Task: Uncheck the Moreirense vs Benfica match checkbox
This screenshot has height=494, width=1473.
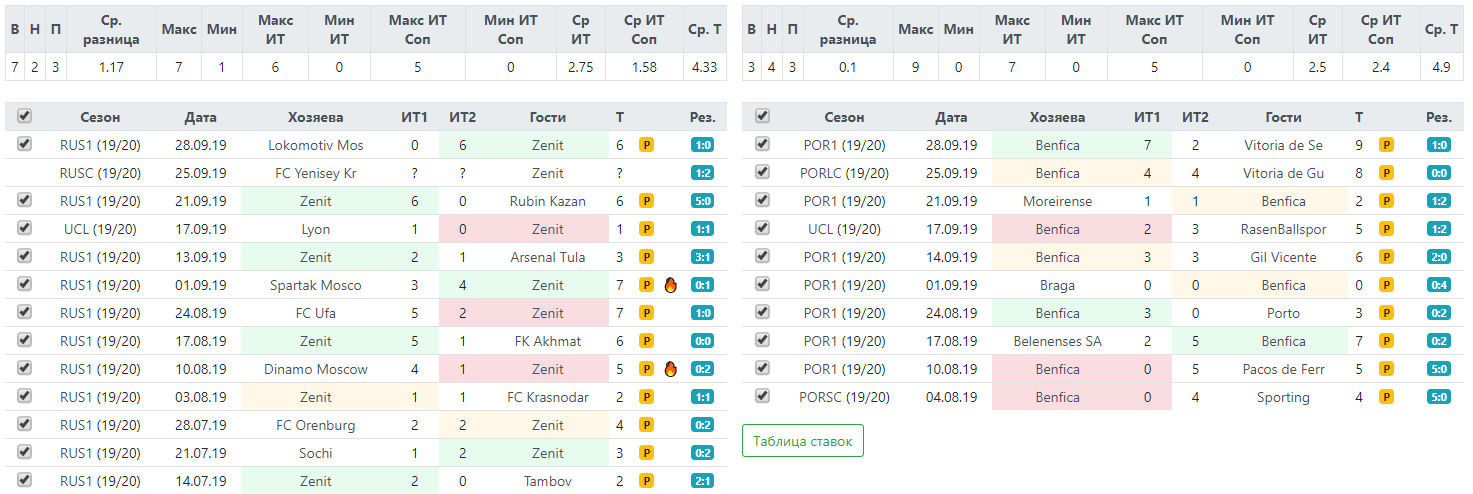Action: (x=762, y=201)
